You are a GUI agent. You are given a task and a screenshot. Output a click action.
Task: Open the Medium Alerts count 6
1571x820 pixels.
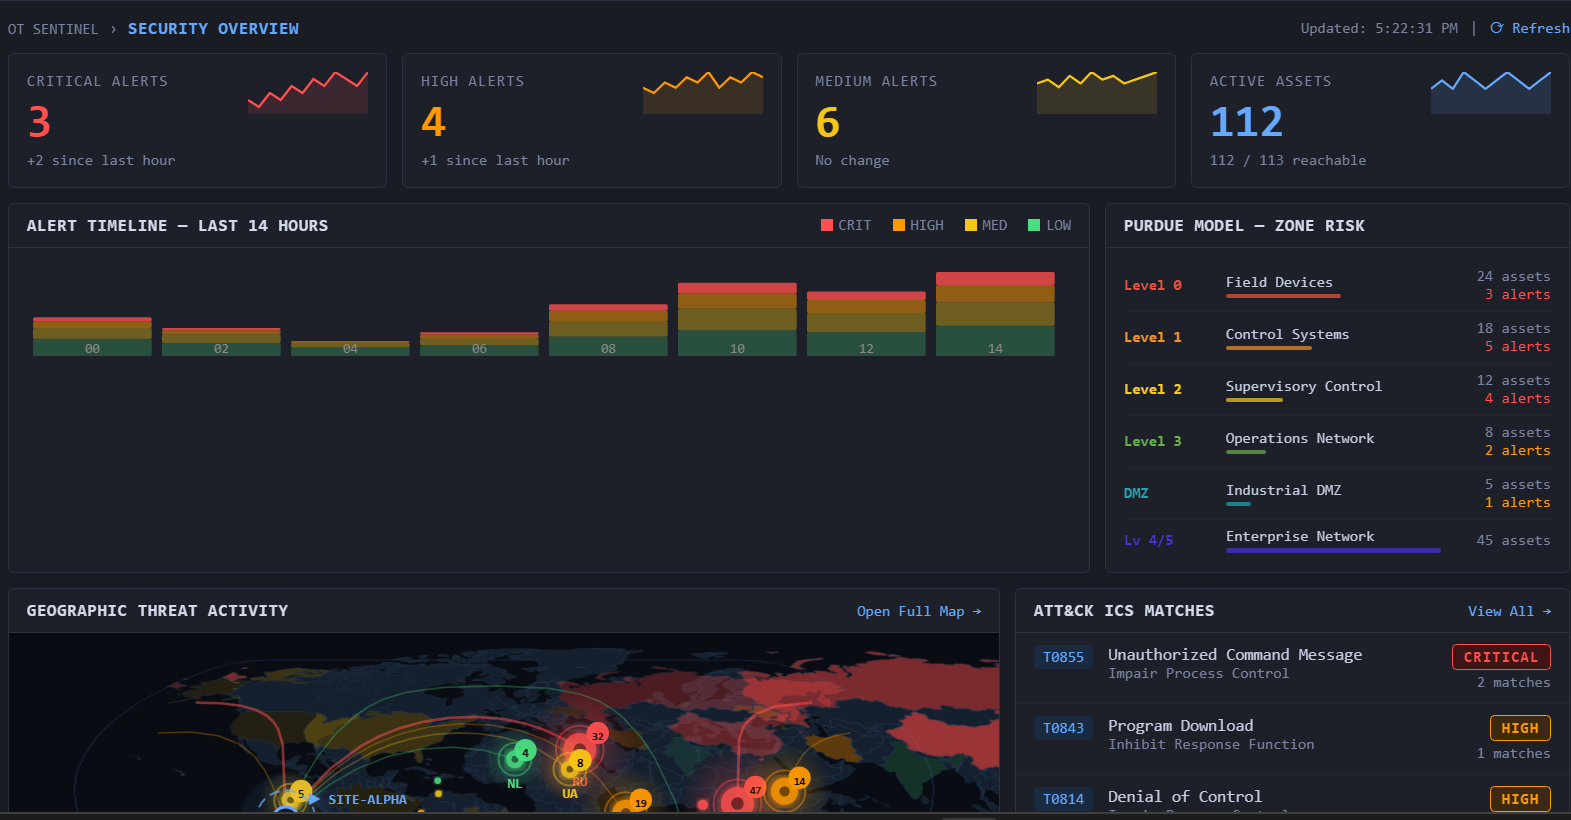click(828, 122)
